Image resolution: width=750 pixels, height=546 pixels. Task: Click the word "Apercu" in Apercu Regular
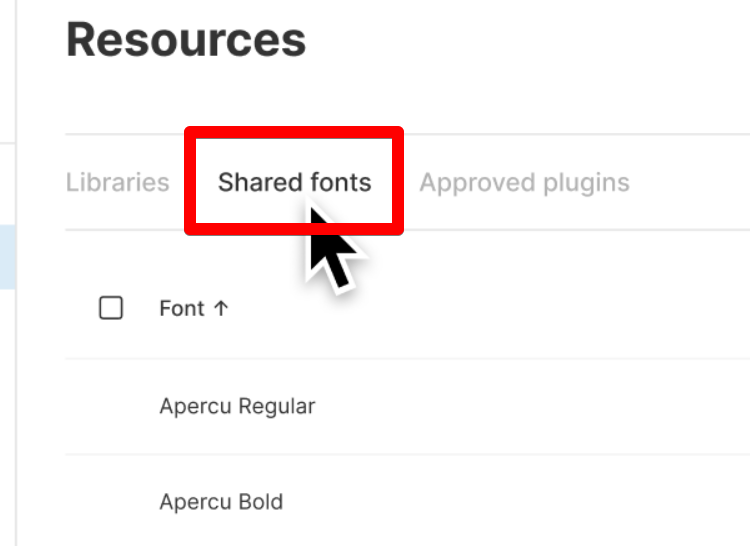click(193, 407)
